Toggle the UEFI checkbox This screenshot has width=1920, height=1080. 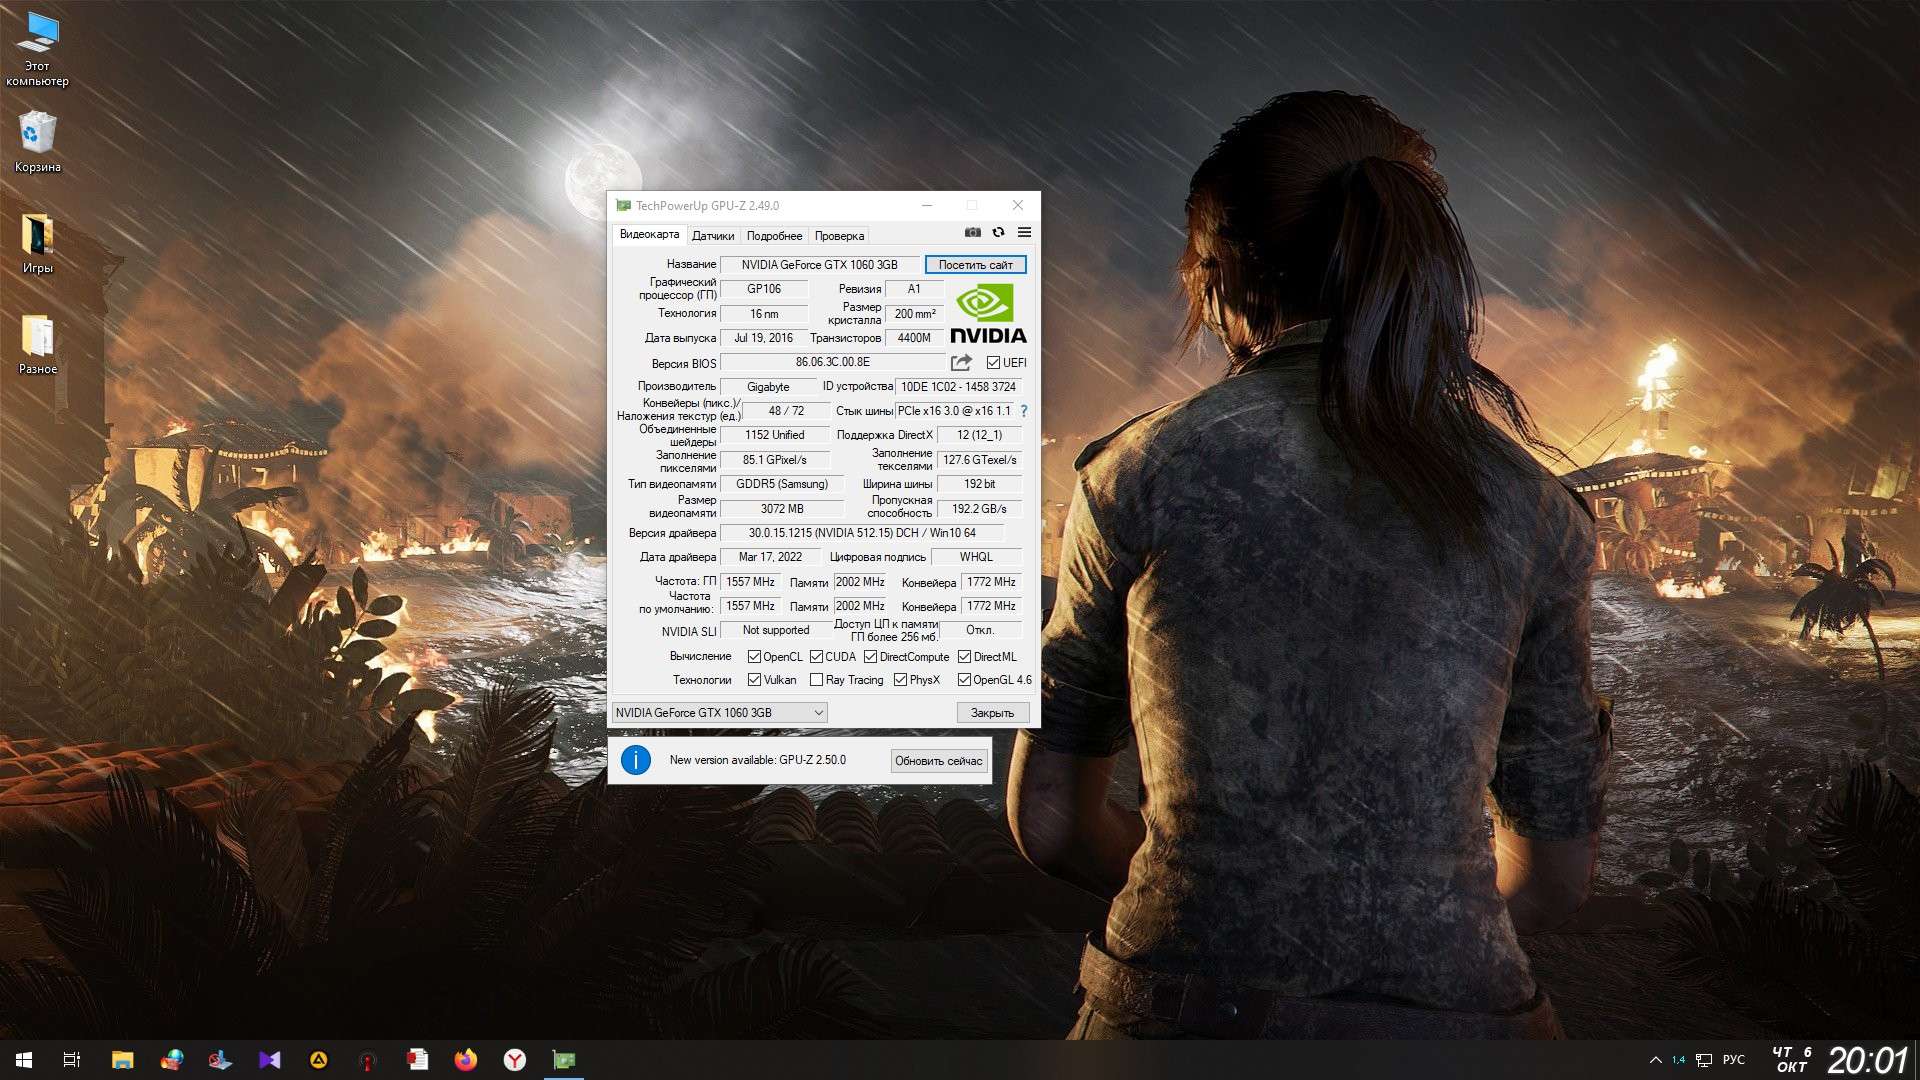993,363
